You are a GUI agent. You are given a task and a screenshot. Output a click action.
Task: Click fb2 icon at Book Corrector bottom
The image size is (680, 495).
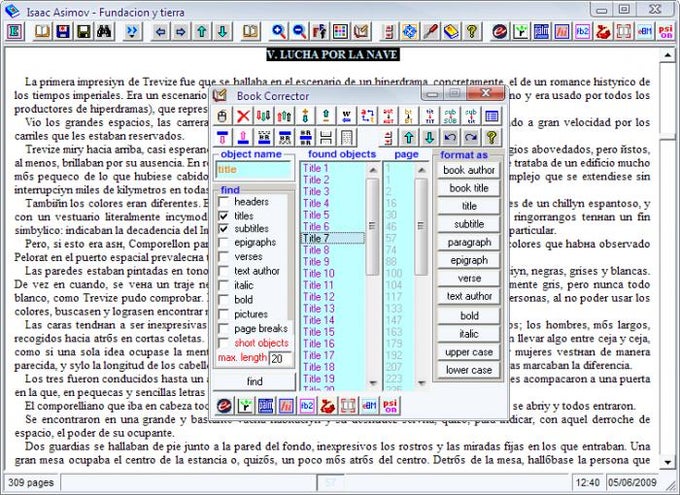pos(307,406)
